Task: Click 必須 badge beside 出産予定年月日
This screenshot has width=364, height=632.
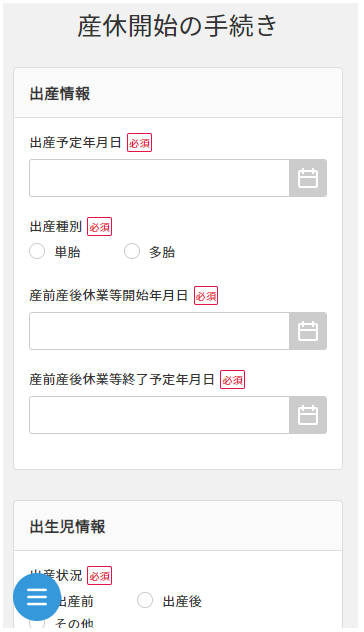Action: tap(139, 143)
